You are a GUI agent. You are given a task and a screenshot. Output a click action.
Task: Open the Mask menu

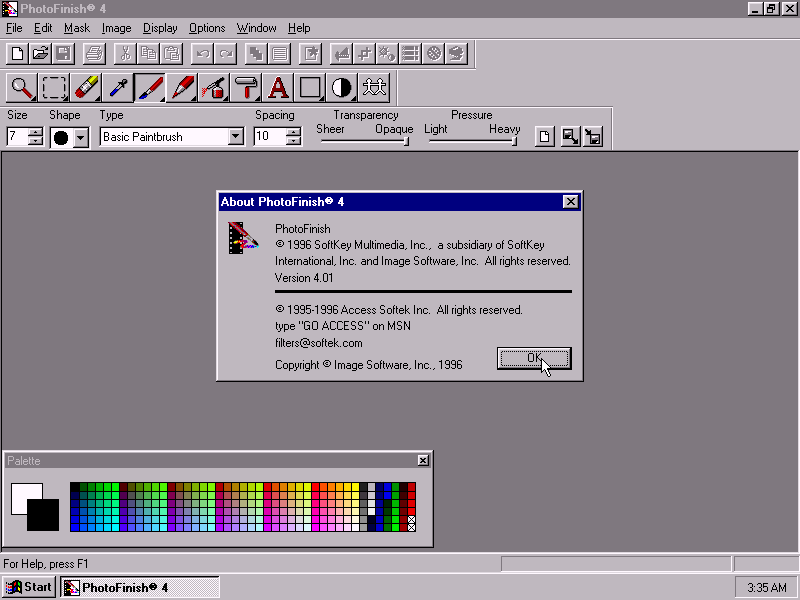(x=77, y=28)
